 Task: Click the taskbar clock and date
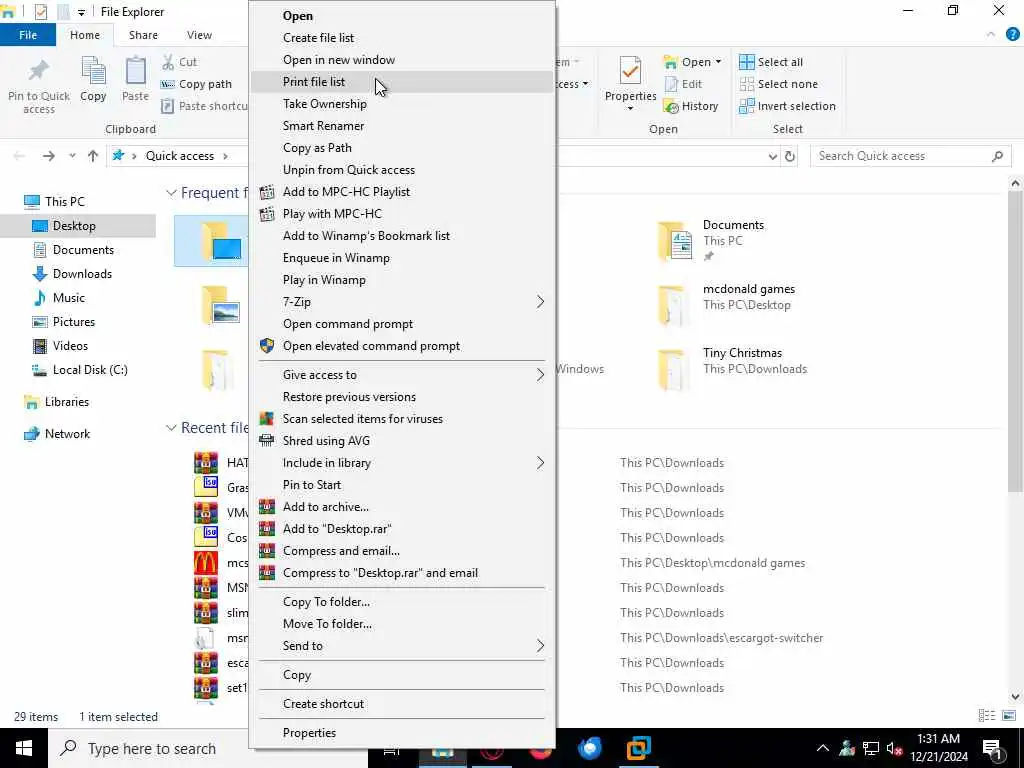[938, 748]
